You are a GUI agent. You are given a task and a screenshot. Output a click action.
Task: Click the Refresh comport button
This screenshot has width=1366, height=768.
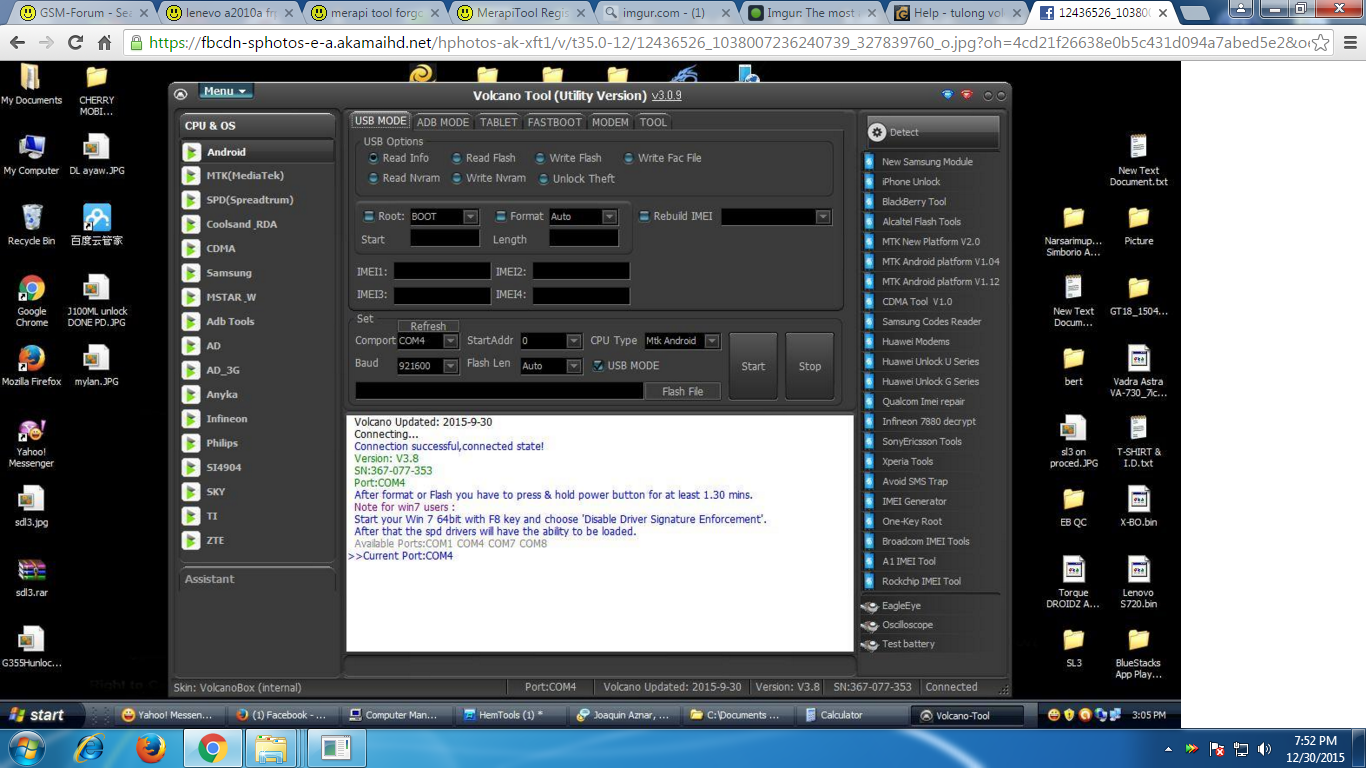[428, 326]
